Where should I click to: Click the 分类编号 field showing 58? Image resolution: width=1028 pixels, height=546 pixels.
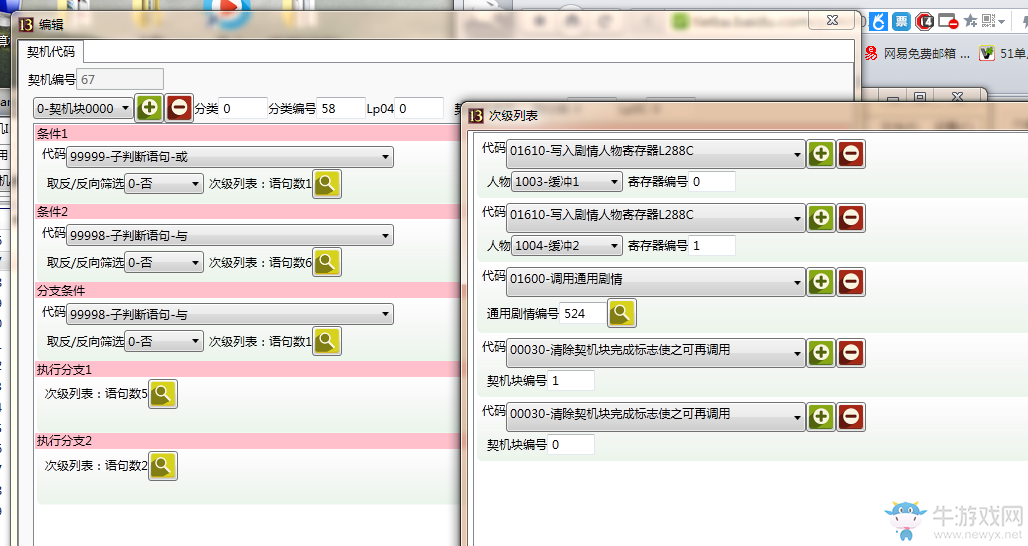(x=341, y=108)
